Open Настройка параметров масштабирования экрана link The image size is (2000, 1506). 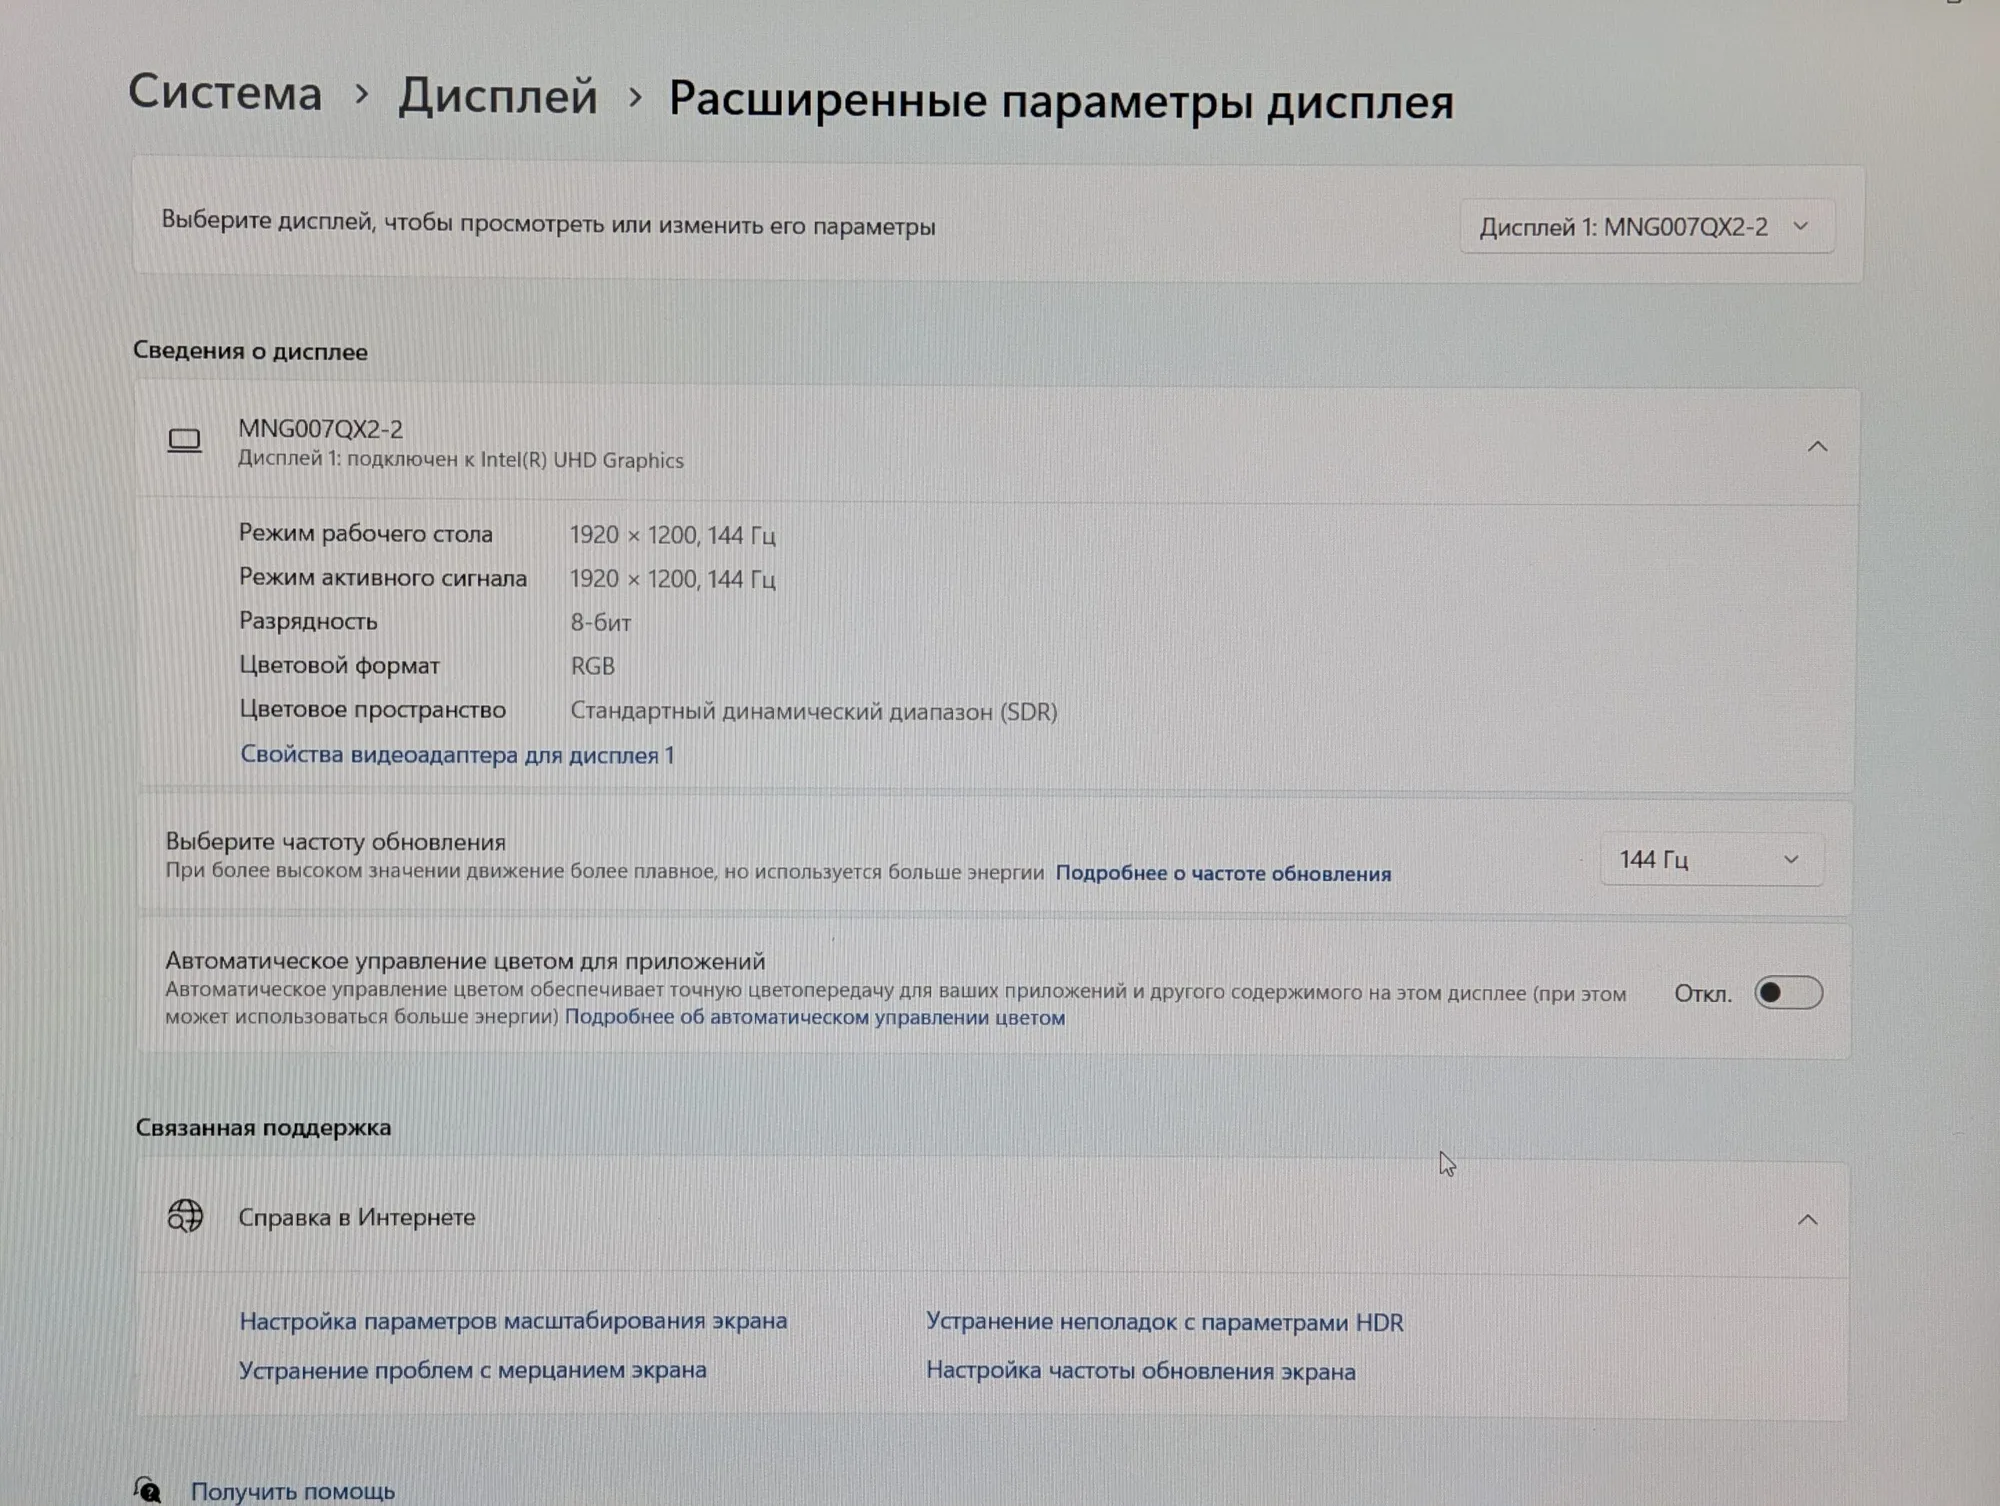coord(513,1321)
